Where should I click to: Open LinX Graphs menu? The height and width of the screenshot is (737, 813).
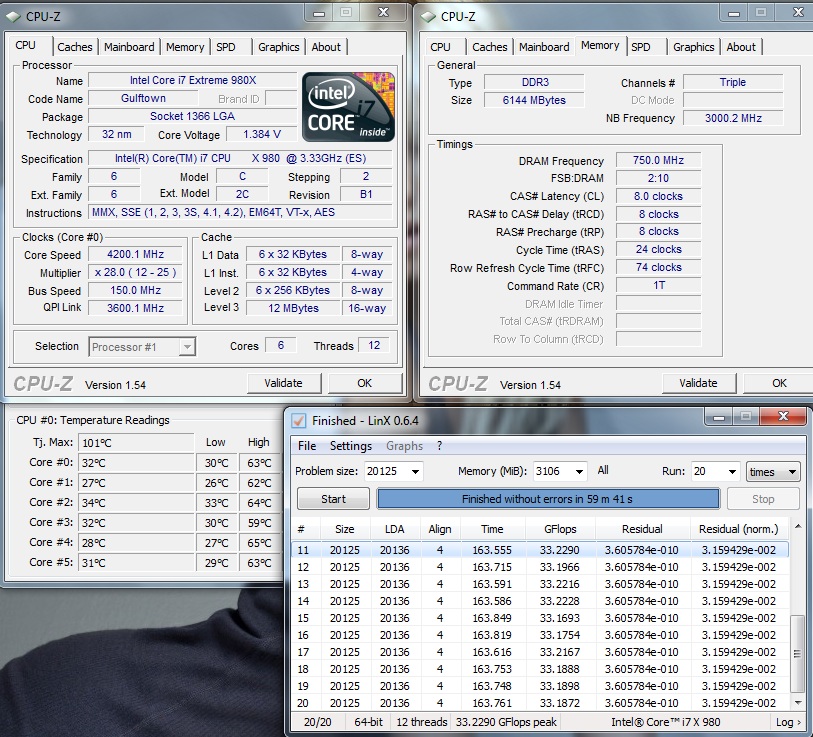[x=404, y=446]
